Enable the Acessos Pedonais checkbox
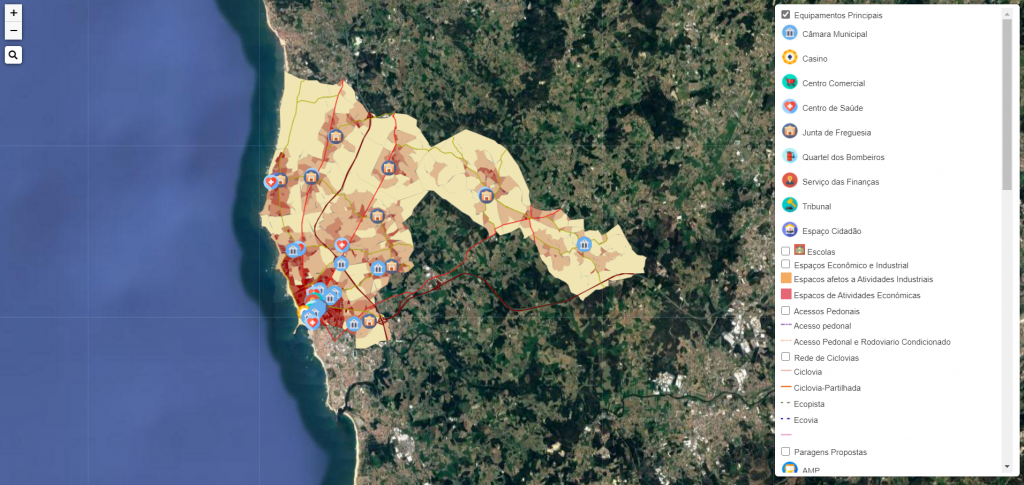Image resolution: width=1024 pixels, height=485 pixels. pyautogui.click(x=786, y=311)
